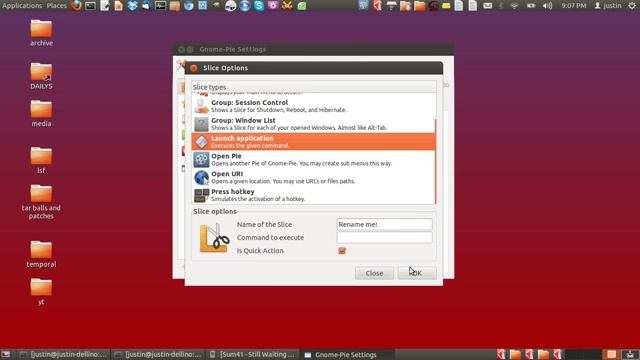Select the 'Press hotkey' slice type row
The image size is (640, 360).
point(313,195)
